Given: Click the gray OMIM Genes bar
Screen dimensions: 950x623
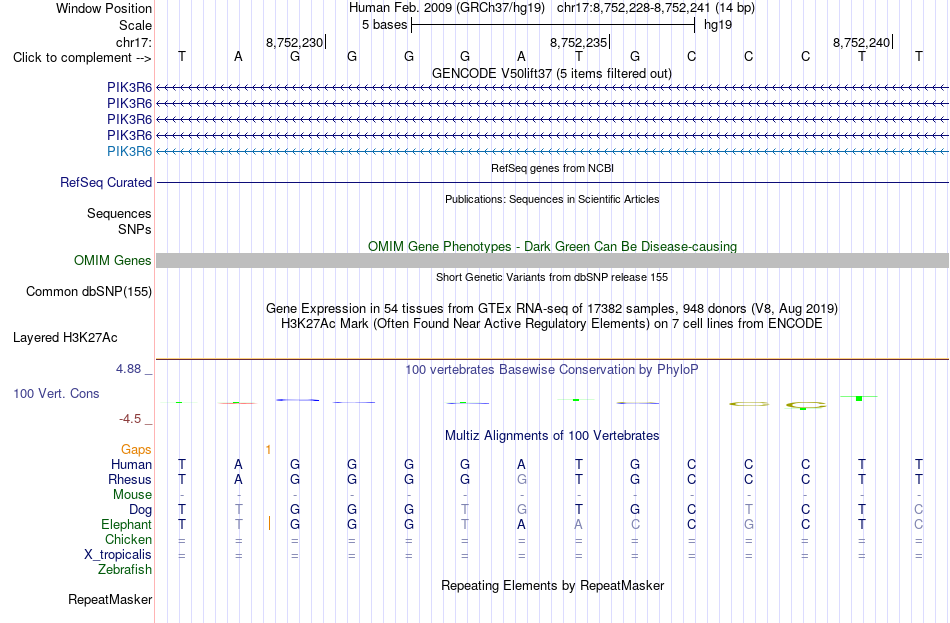Looking at the screenshot, I should 553,261.
